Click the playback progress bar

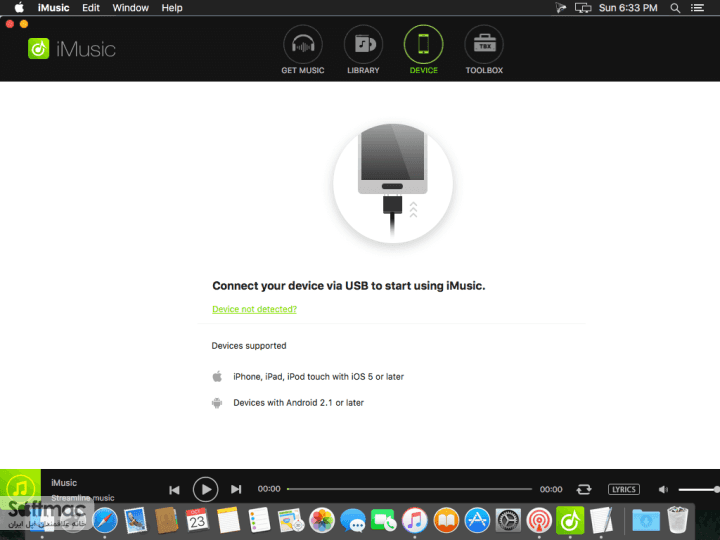409,489
